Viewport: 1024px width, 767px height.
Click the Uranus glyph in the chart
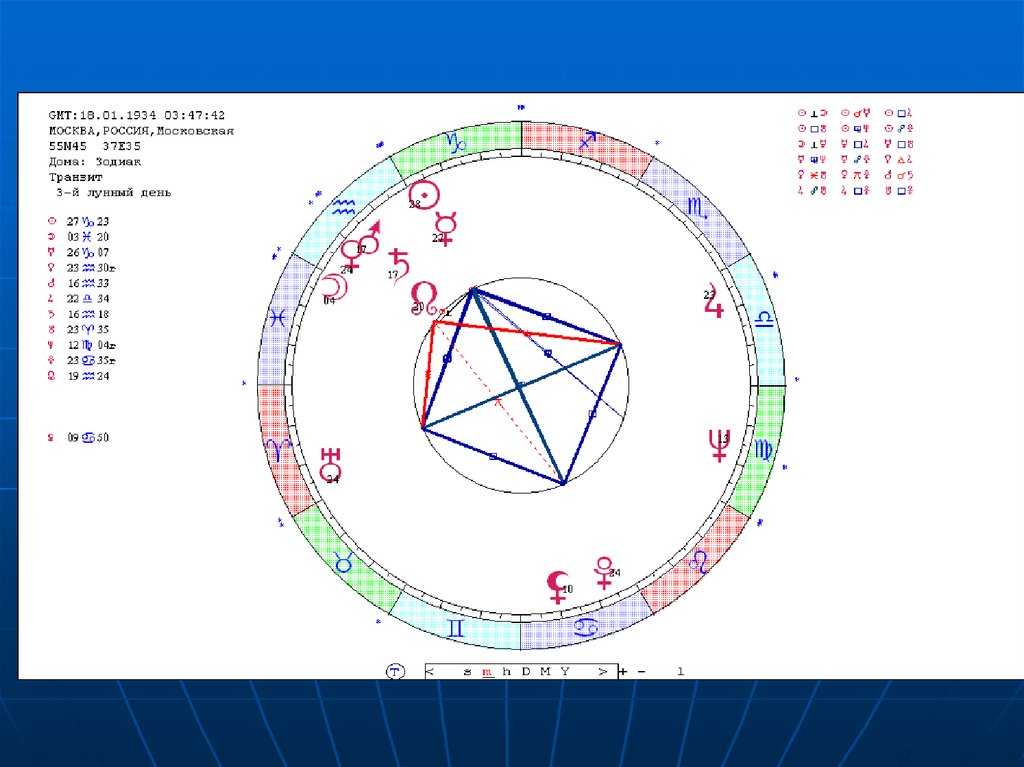tap(331, 464)
